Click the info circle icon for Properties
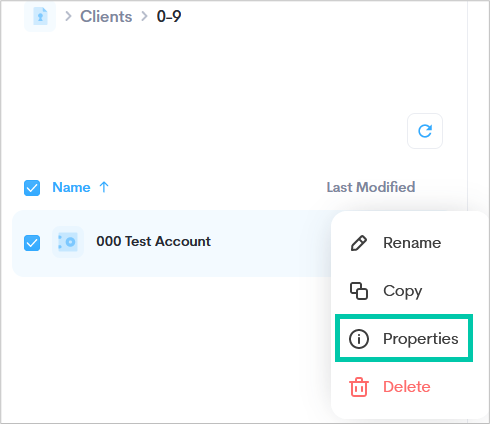The width and height of the screenshot is (490, 424). point(359,339)
